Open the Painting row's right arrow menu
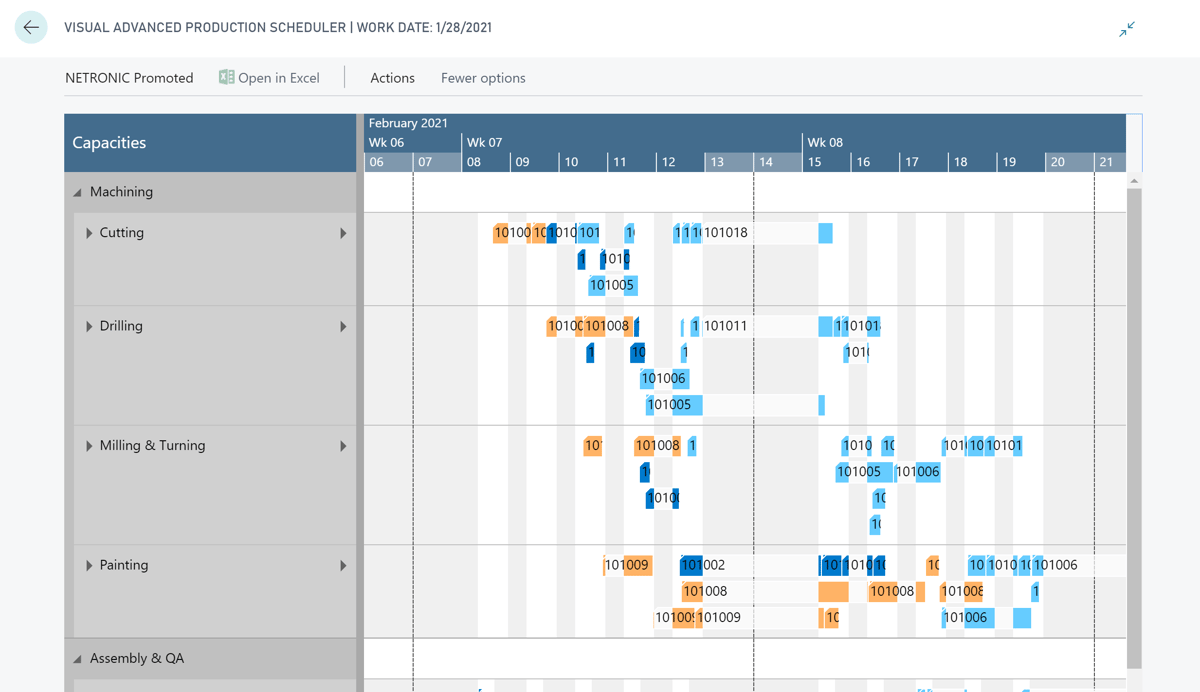Screen dimensions: 1200x692 tap(343, 565)
